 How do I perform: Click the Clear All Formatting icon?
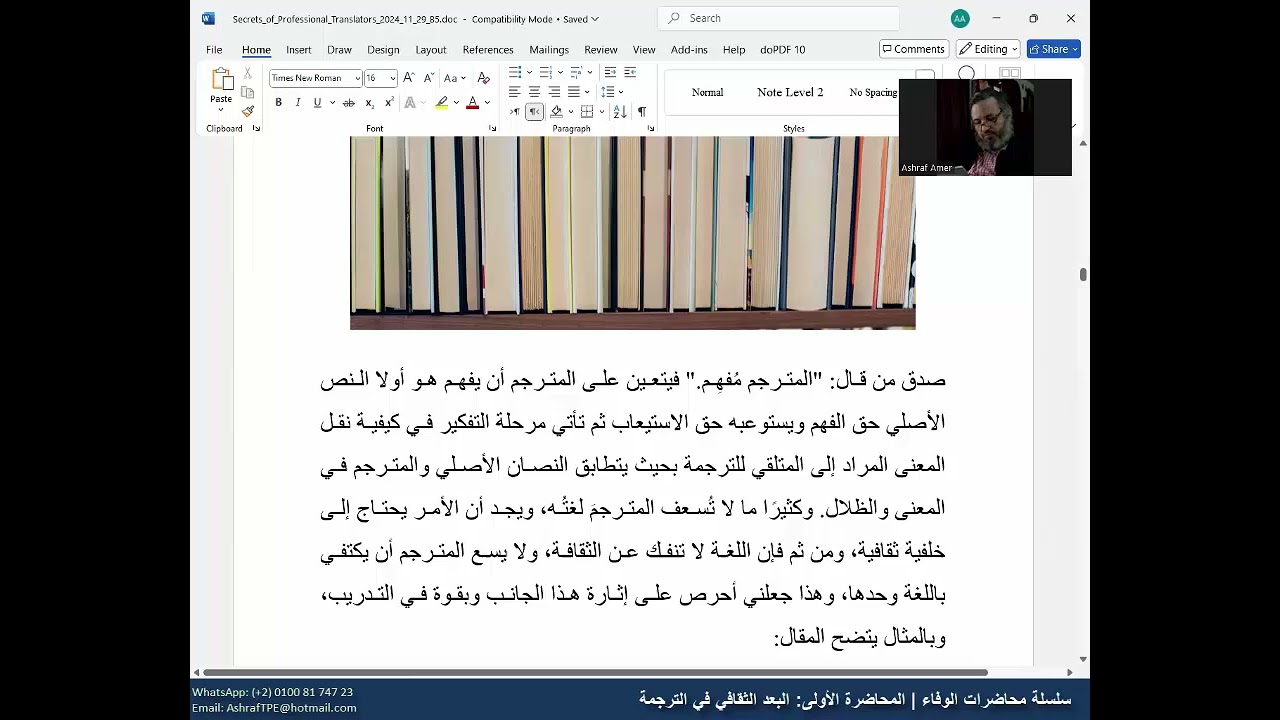(484, 78)
